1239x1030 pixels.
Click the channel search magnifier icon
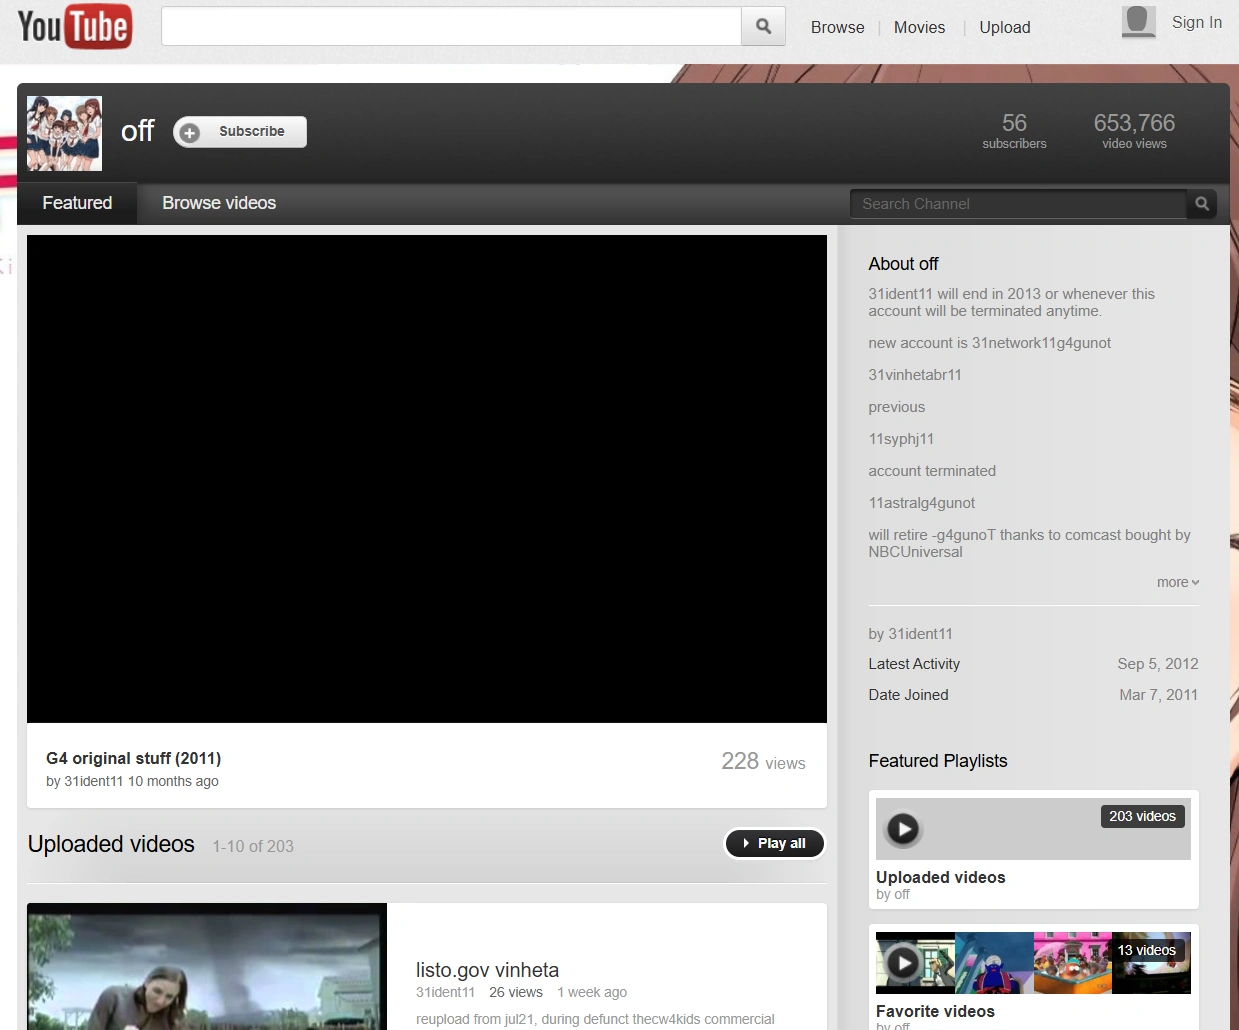tap(1202, 204)
